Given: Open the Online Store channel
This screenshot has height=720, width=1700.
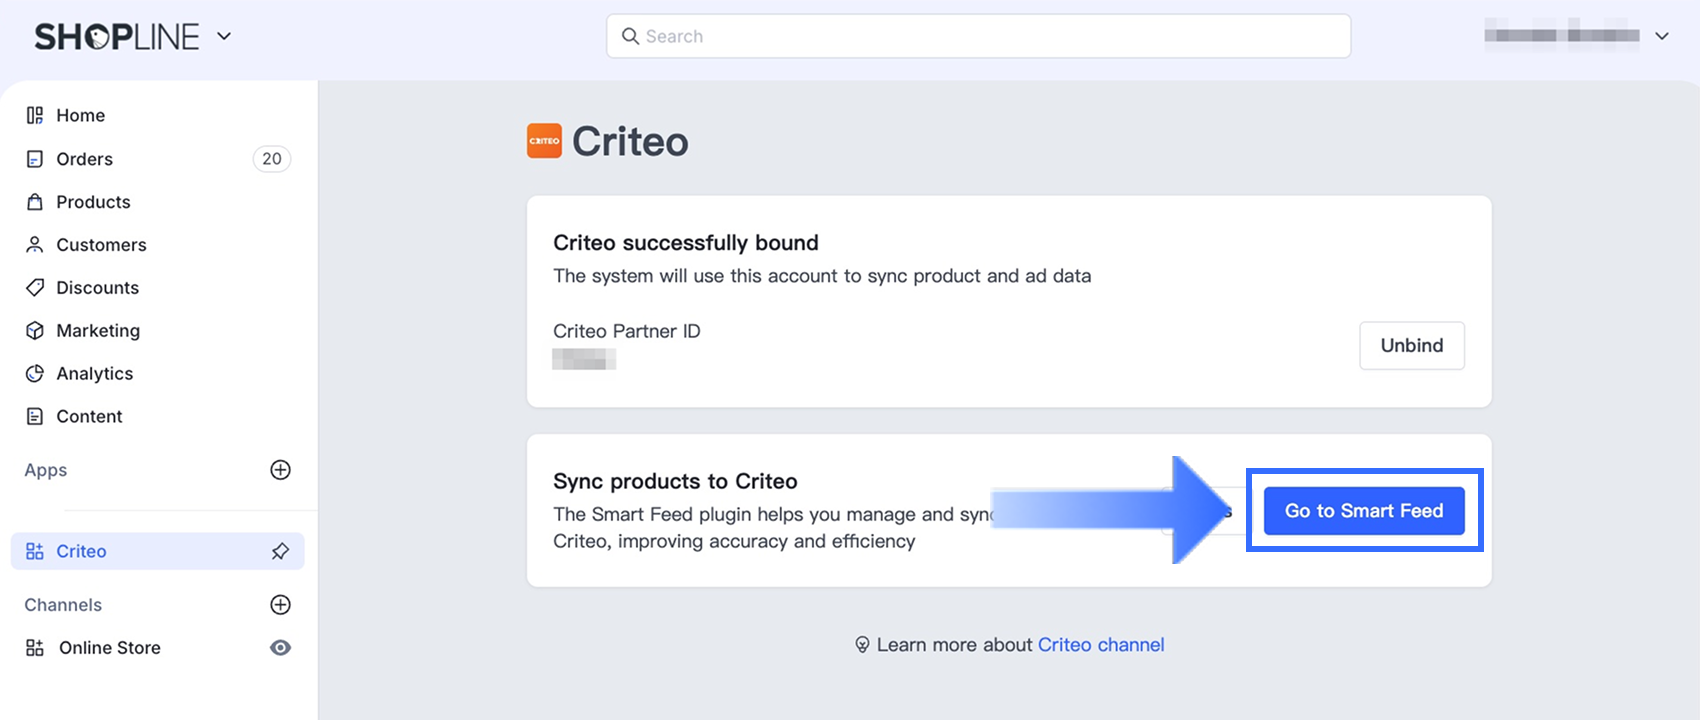Looking at the screenshot, I should pyautogui.click(x=110, y=648).
